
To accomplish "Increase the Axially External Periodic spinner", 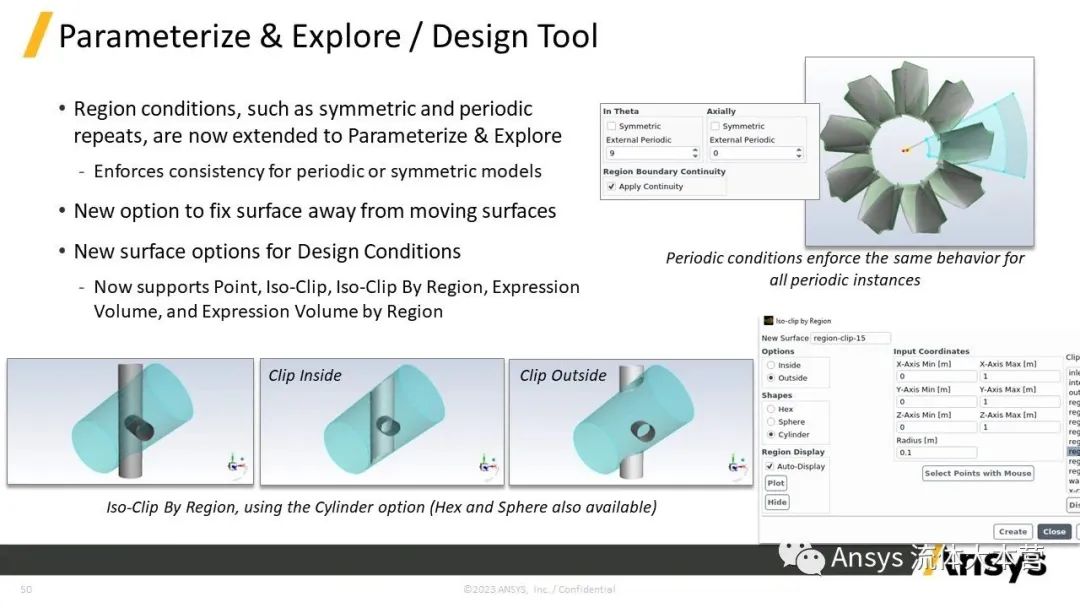I will click(x=799, y=150).
